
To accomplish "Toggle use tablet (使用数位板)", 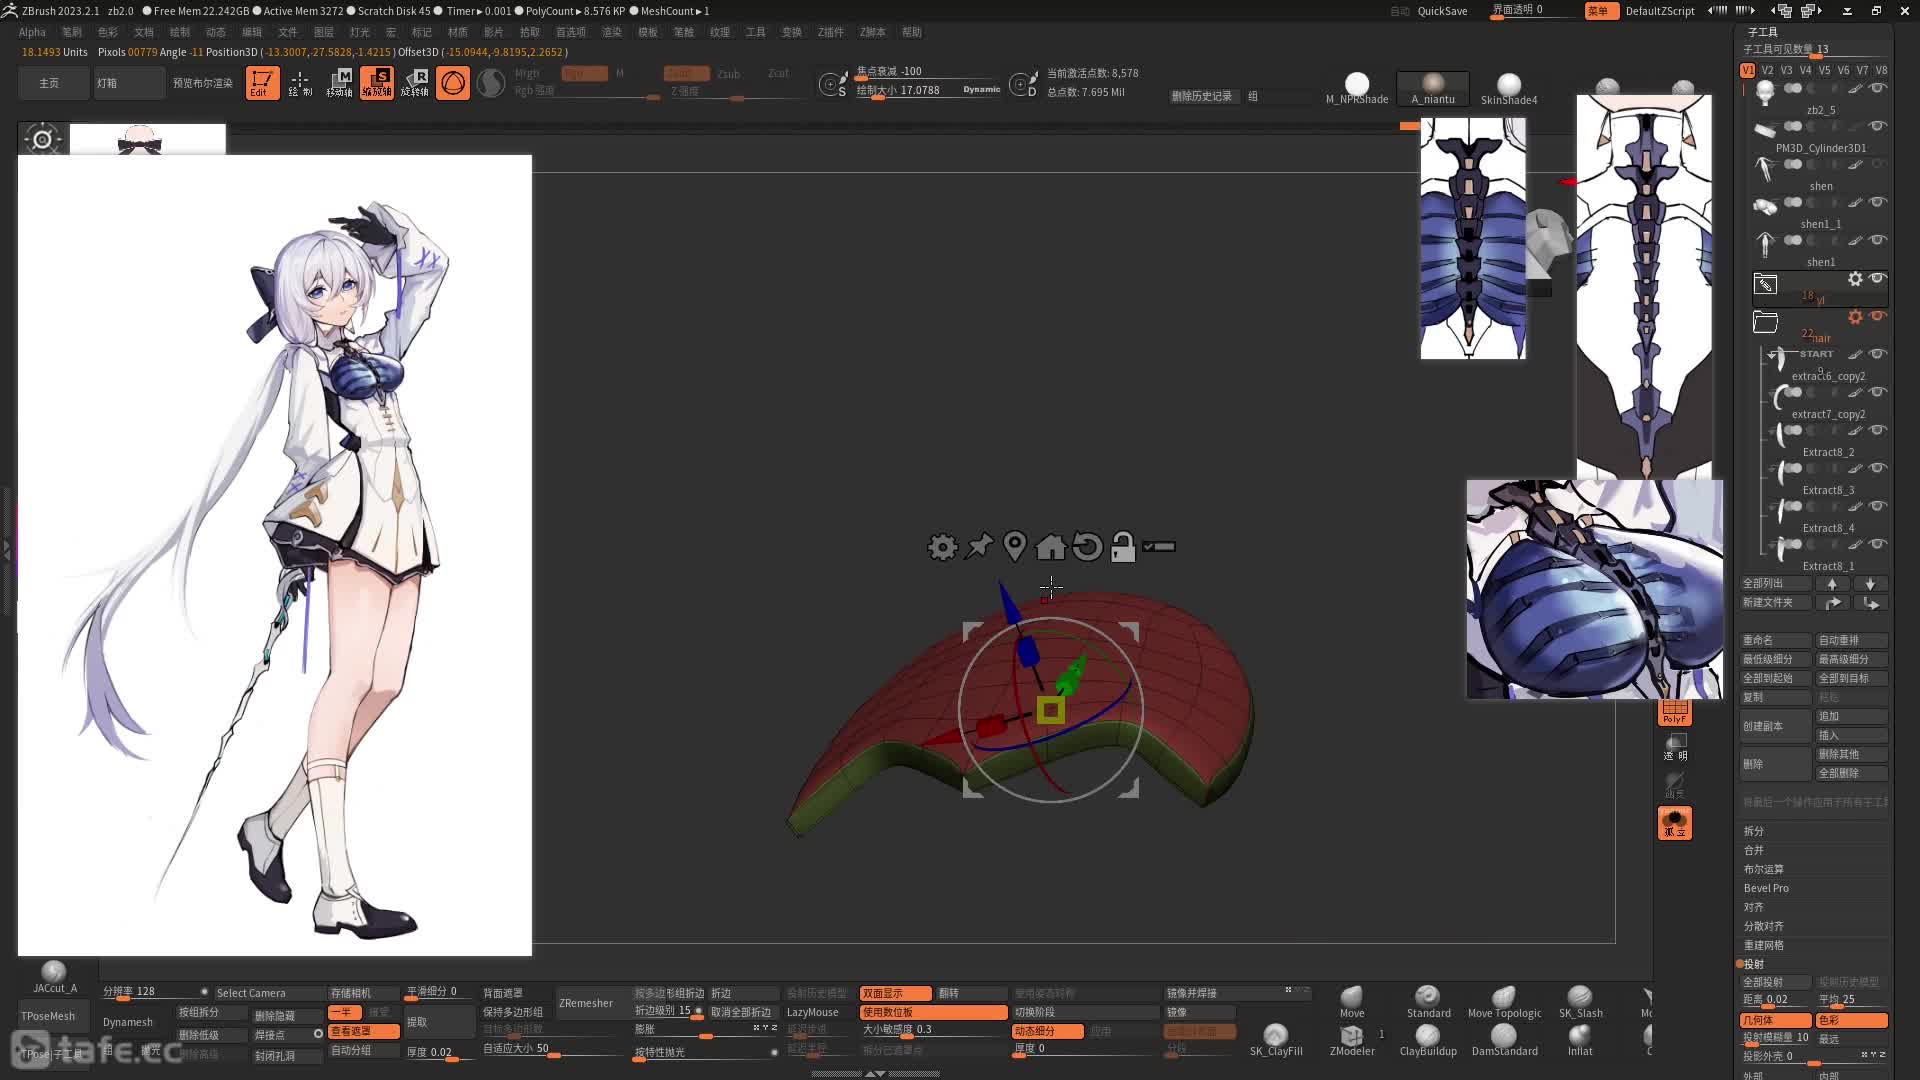I will [933, 1012].
